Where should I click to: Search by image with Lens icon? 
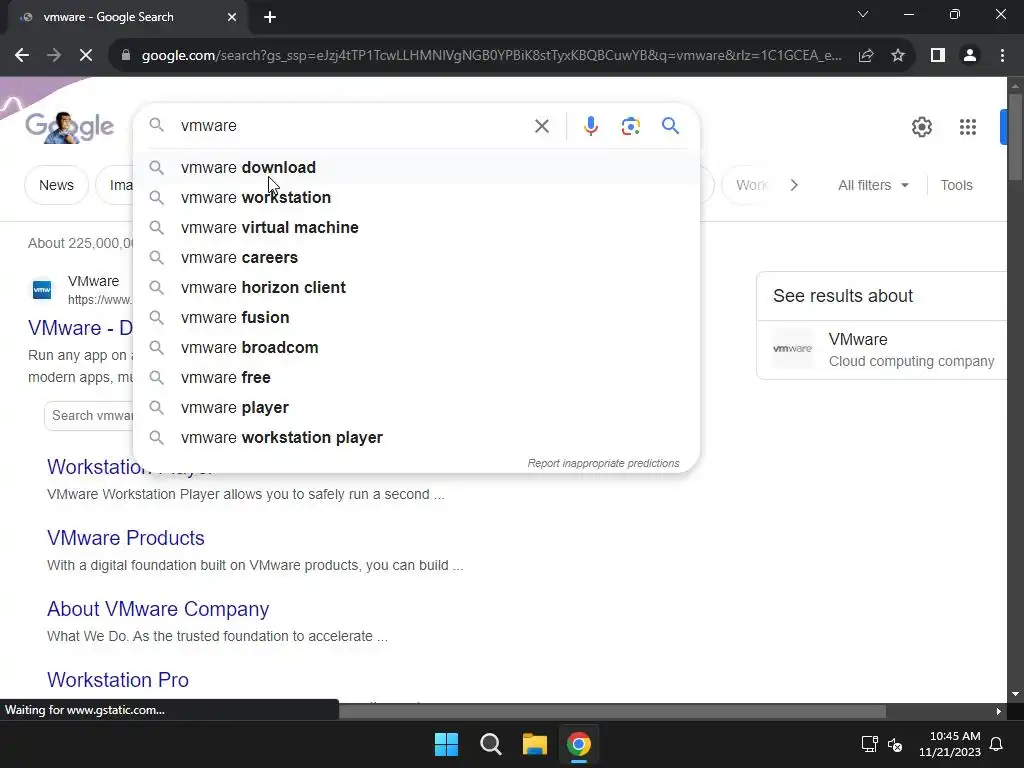coord(630,126)
